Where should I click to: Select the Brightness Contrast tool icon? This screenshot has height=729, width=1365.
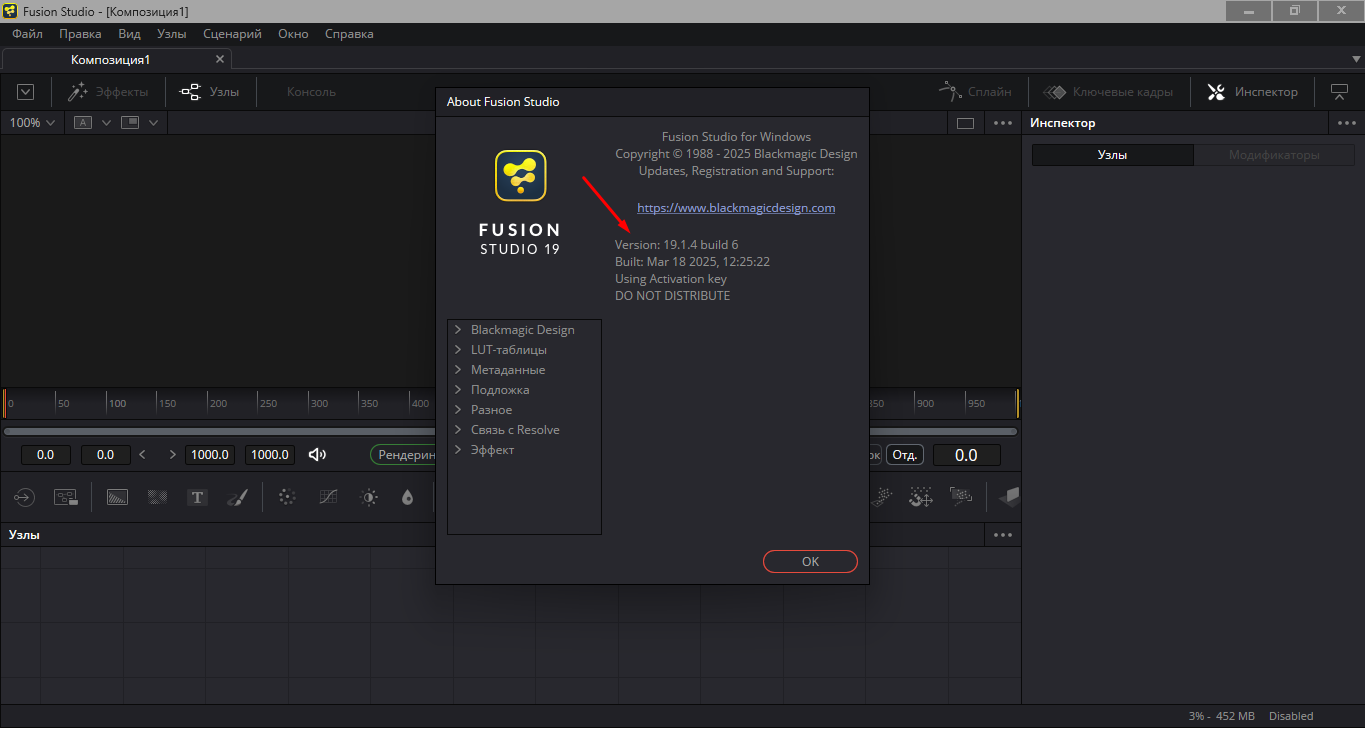[369, 497]
